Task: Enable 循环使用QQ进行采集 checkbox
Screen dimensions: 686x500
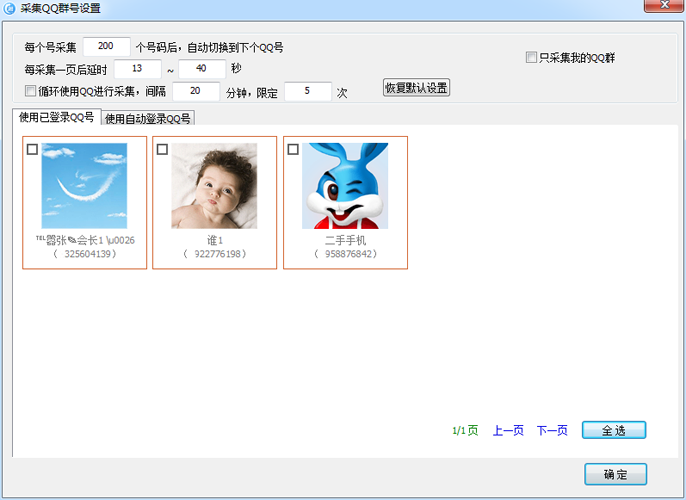Action: click(30, 91)
